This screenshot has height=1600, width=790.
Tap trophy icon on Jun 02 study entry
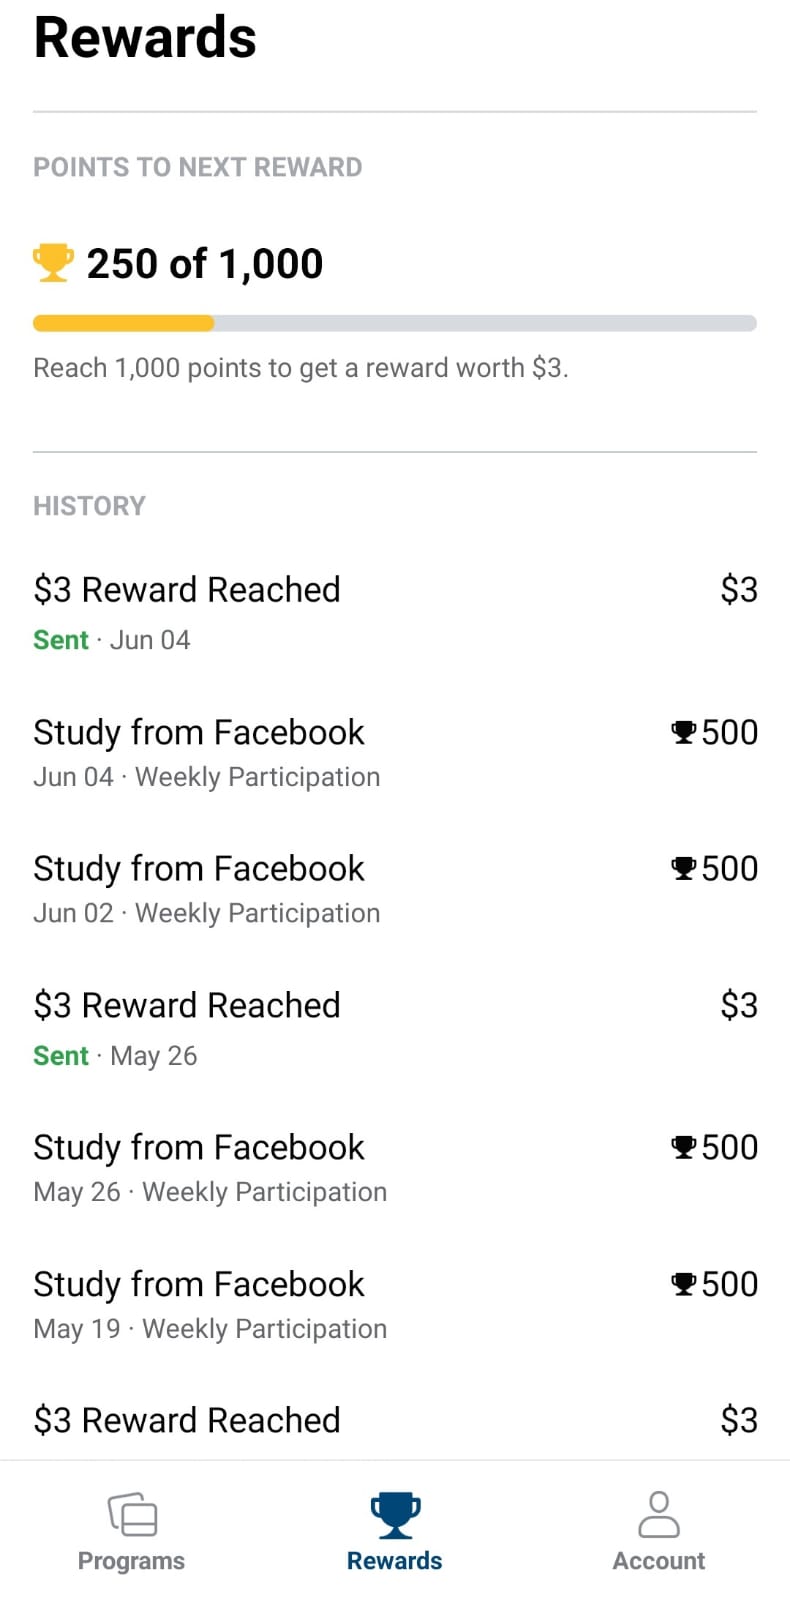[x=683, y=868]
